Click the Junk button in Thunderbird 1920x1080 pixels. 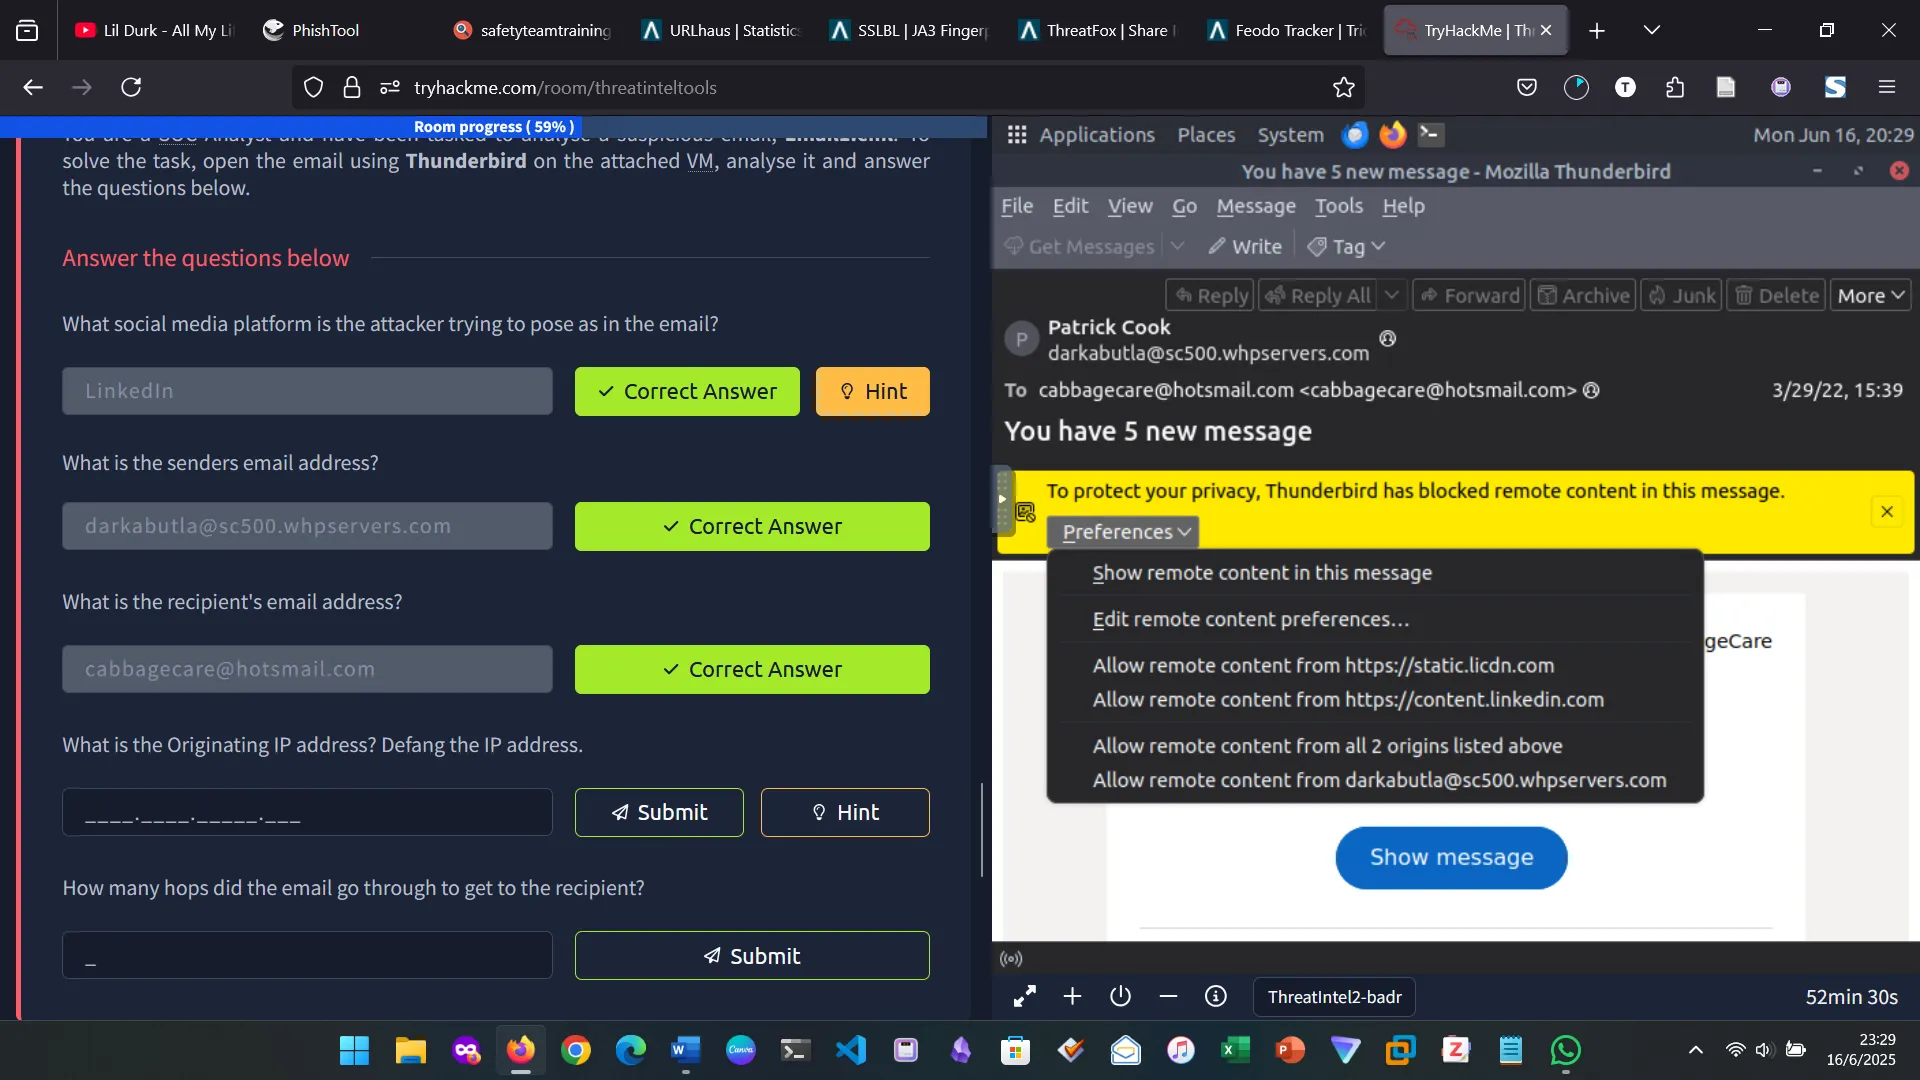pos(1682,295)
